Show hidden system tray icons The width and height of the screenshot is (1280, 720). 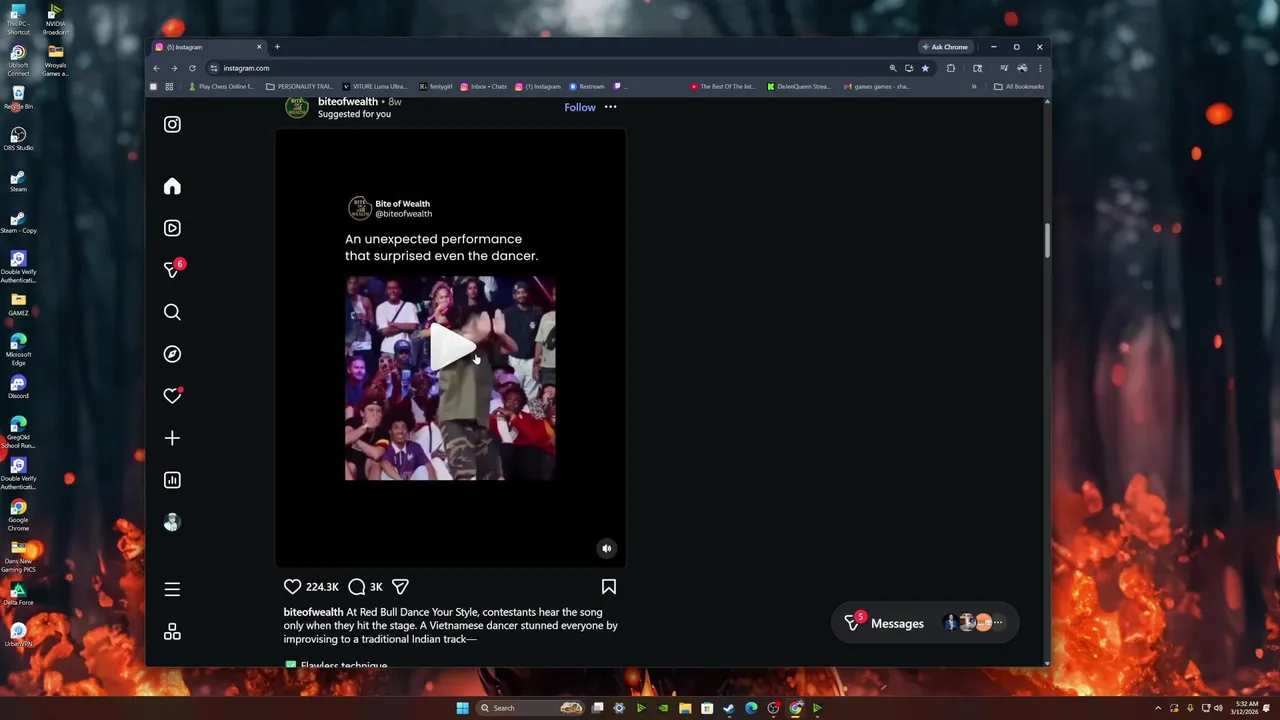[1159, 708]
